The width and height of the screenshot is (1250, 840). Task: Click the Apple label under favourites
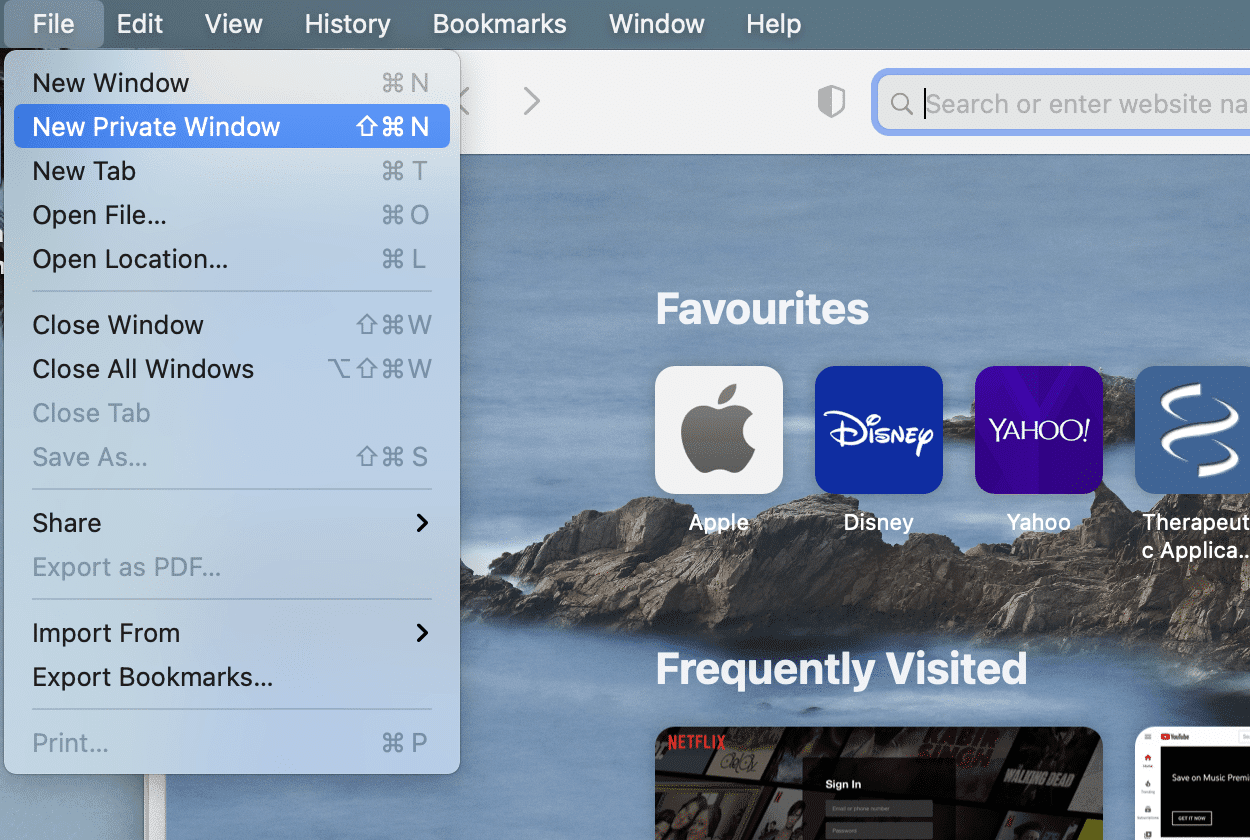coord(719,523)
